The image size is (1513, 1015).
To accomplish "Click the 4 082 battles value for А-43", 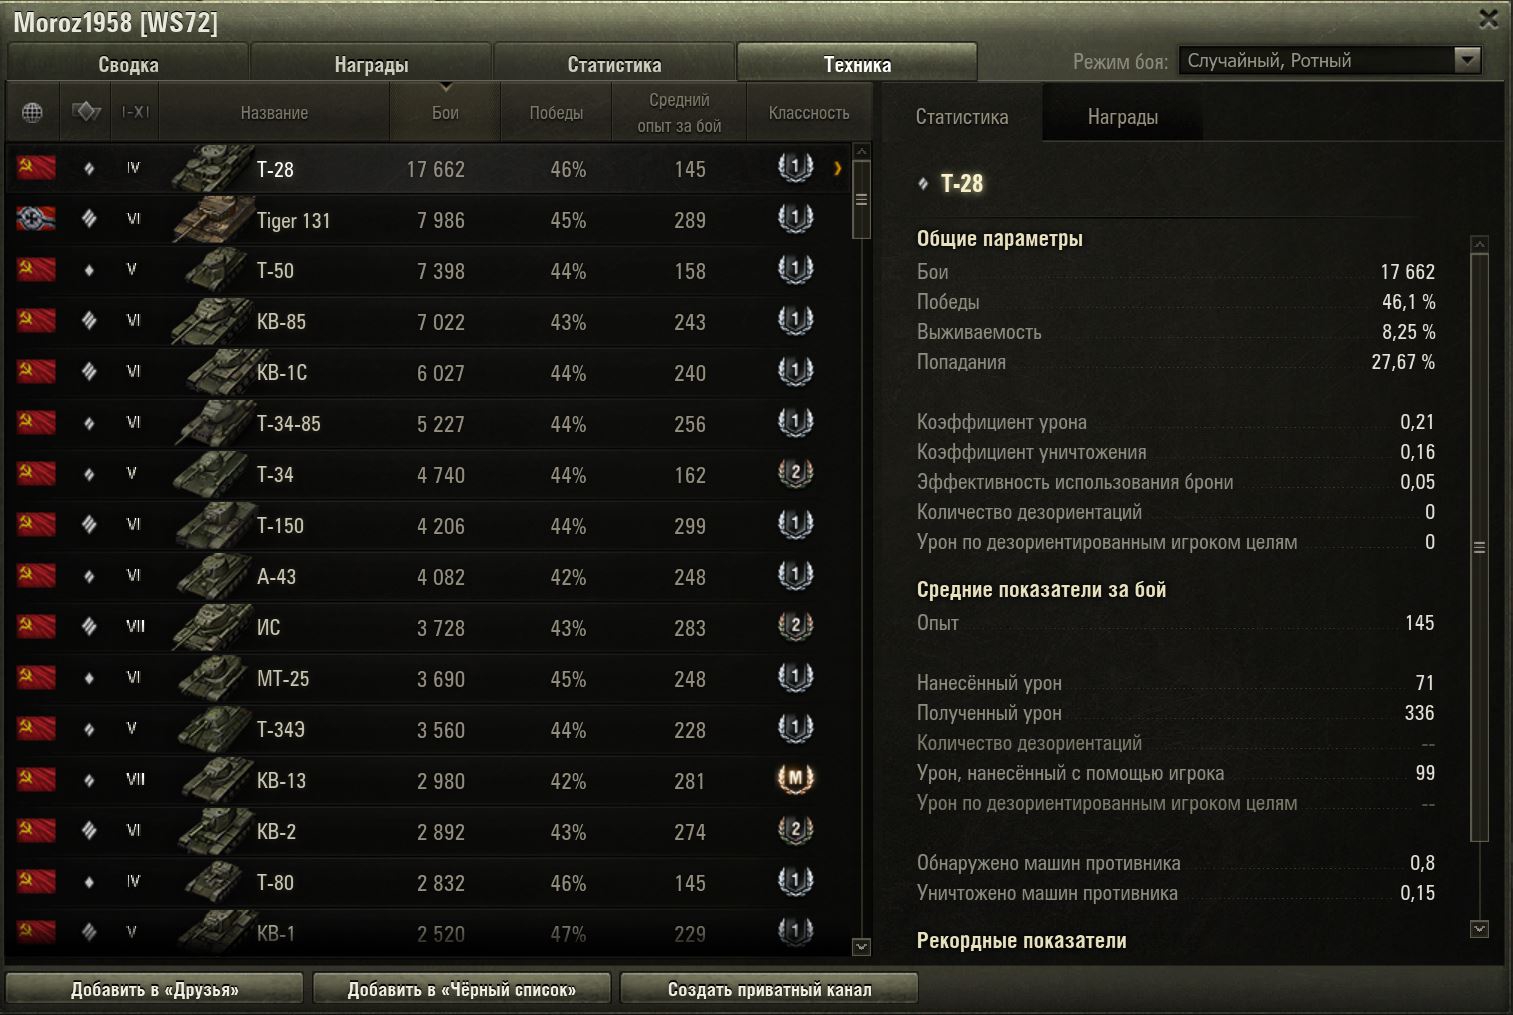I will pos(441,577).
